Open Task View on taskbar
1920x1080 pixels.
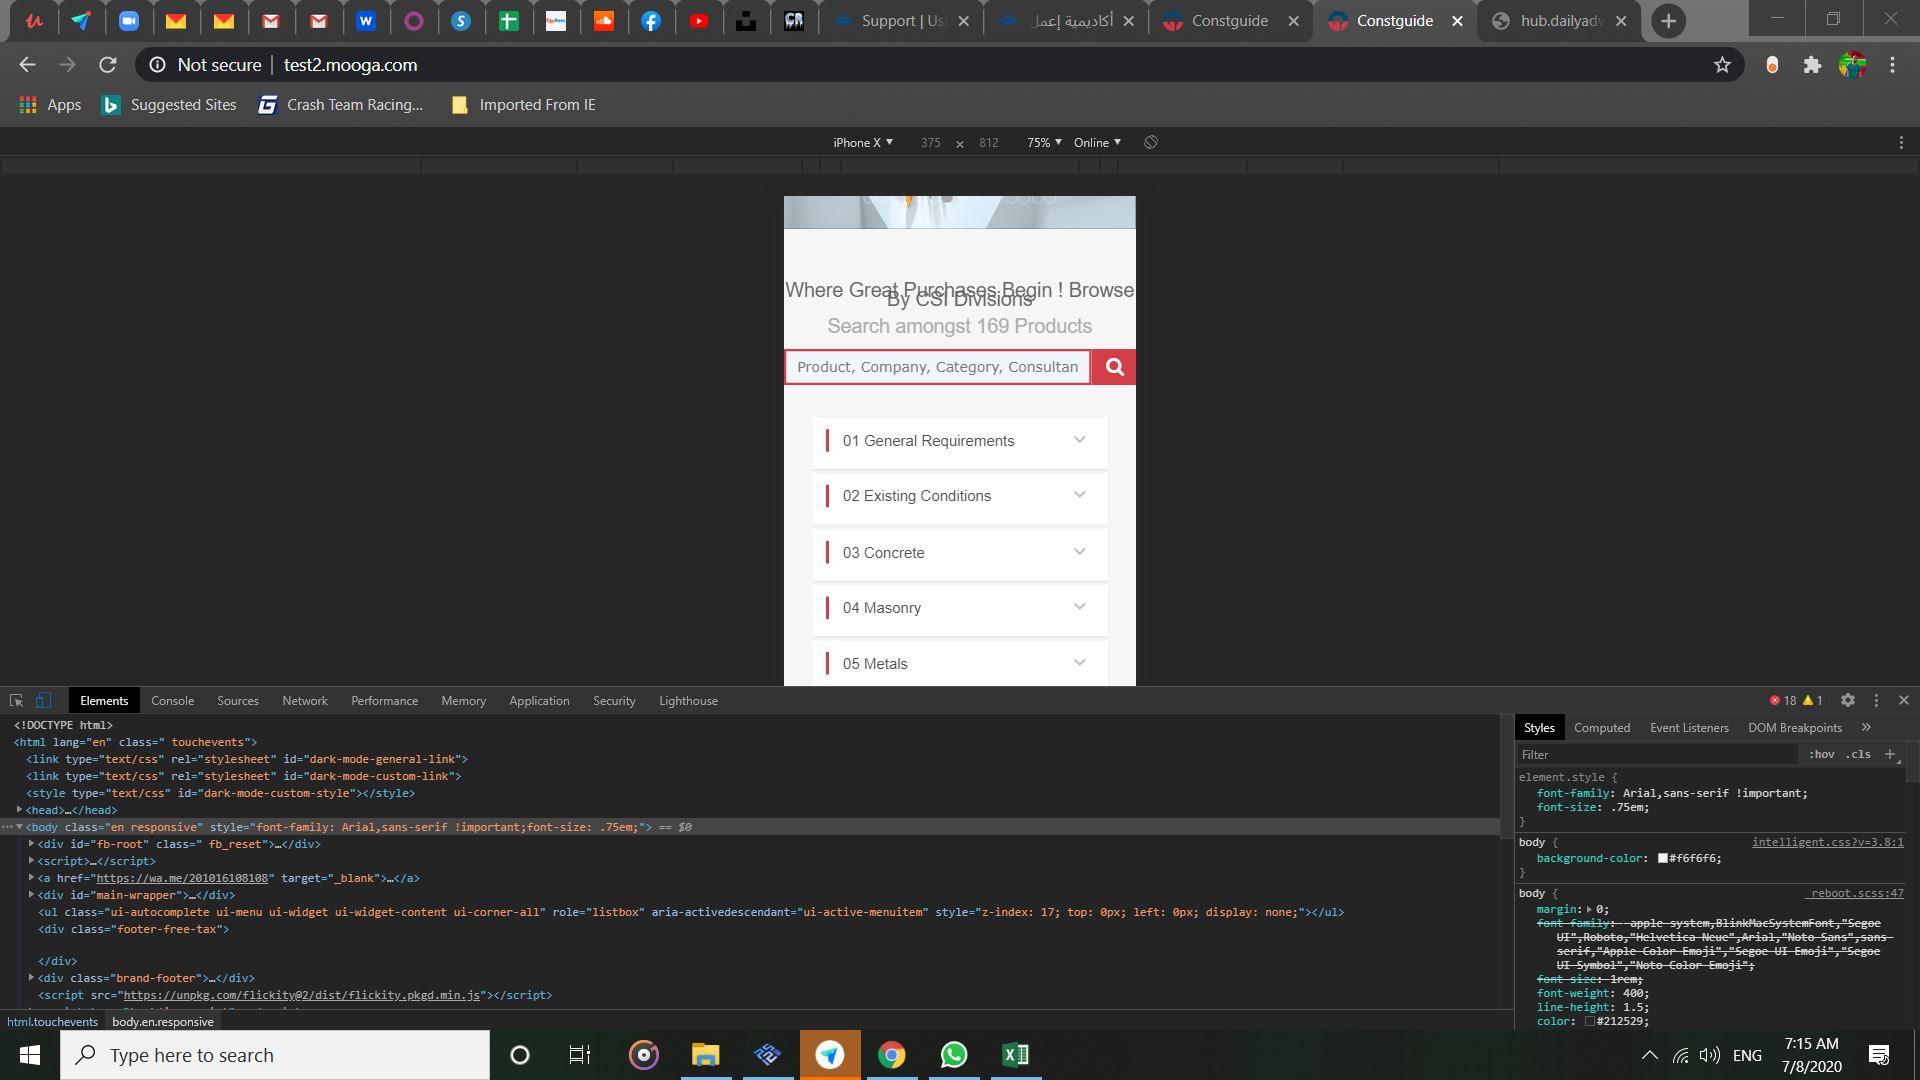(580, 1055)
